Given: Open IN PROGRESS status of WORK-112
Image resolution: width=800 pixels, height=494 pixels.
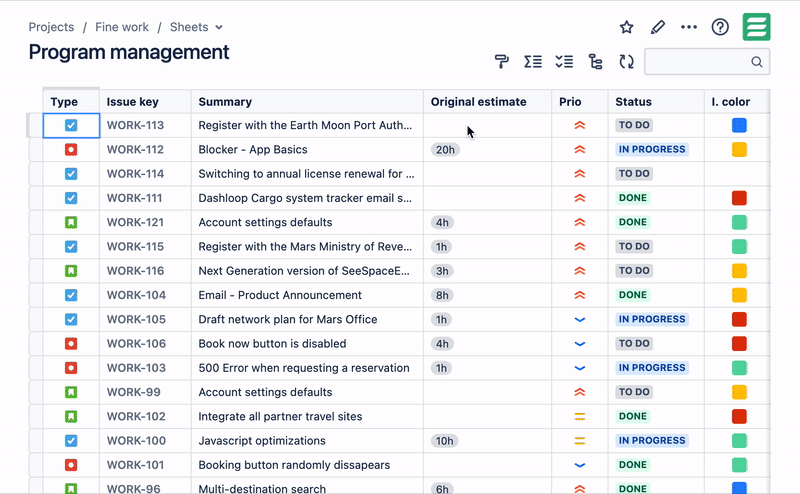Looking at the screenshot, I should coord(652,150).
